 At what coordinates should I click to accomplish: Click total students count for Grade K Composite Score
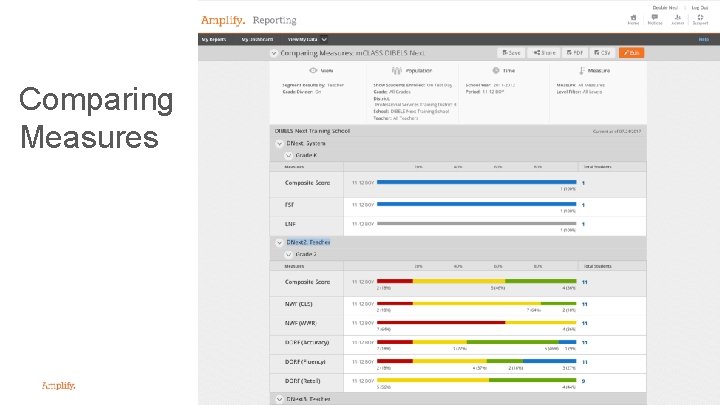pos(583,183)
